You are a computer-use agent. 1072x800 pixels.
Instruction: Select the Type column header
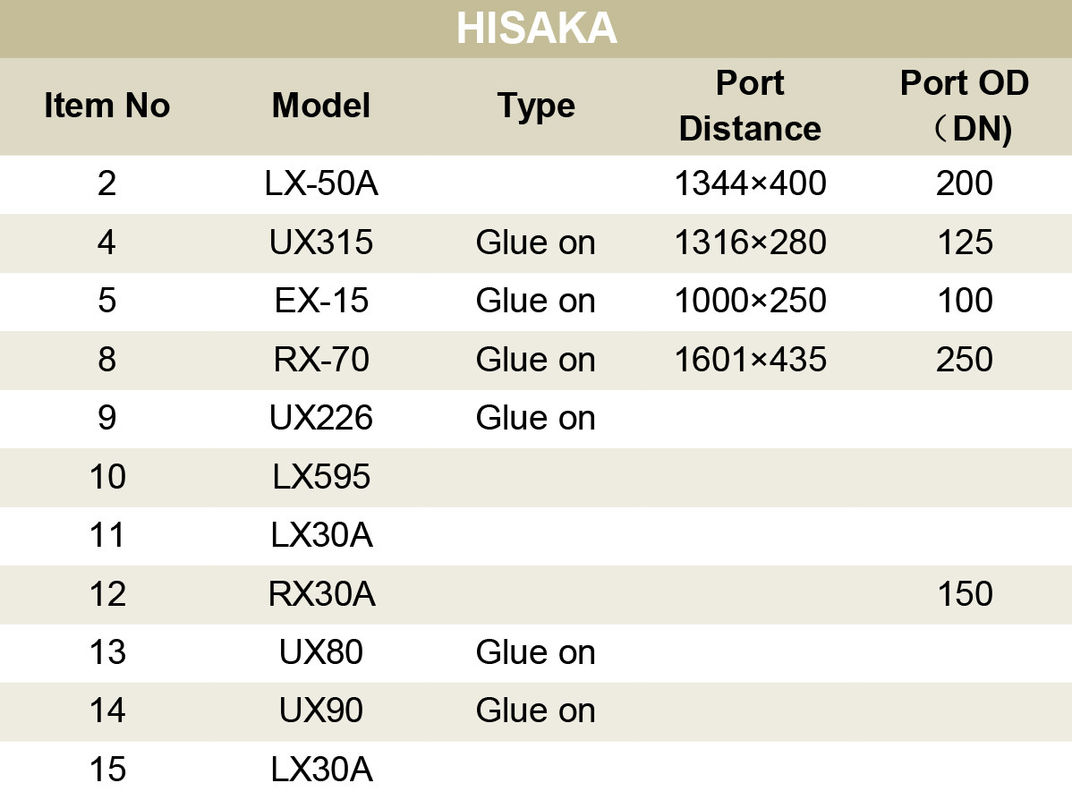pos(536,106)
